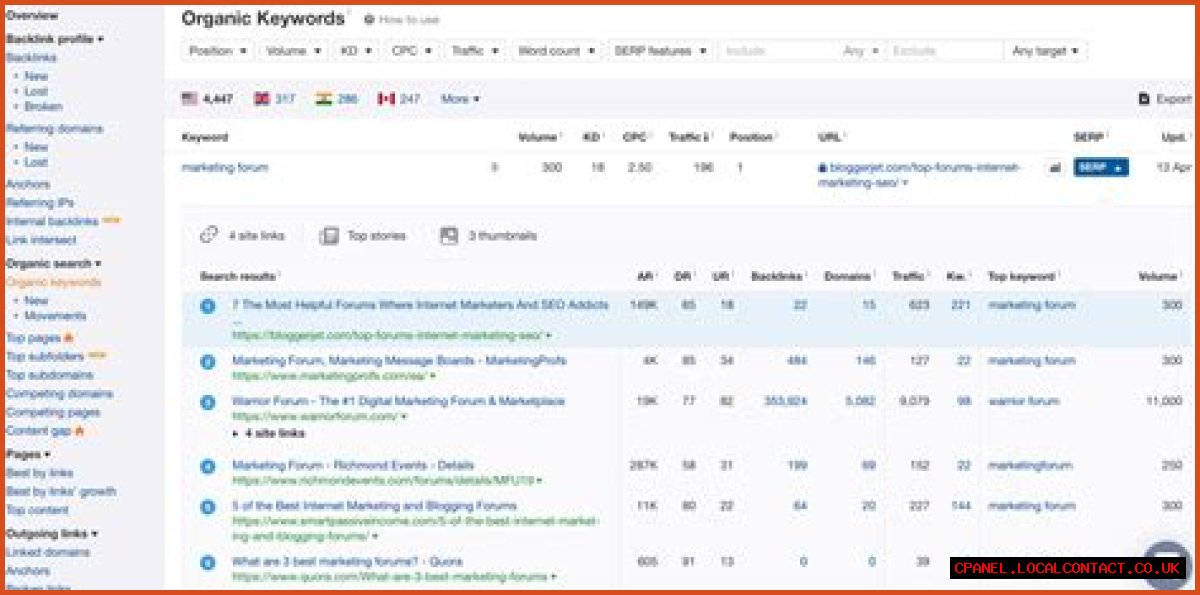Open Best by links in the sidebar
Image resolution: width=1200 pixels, height=595 pixels.
[40, 473]
